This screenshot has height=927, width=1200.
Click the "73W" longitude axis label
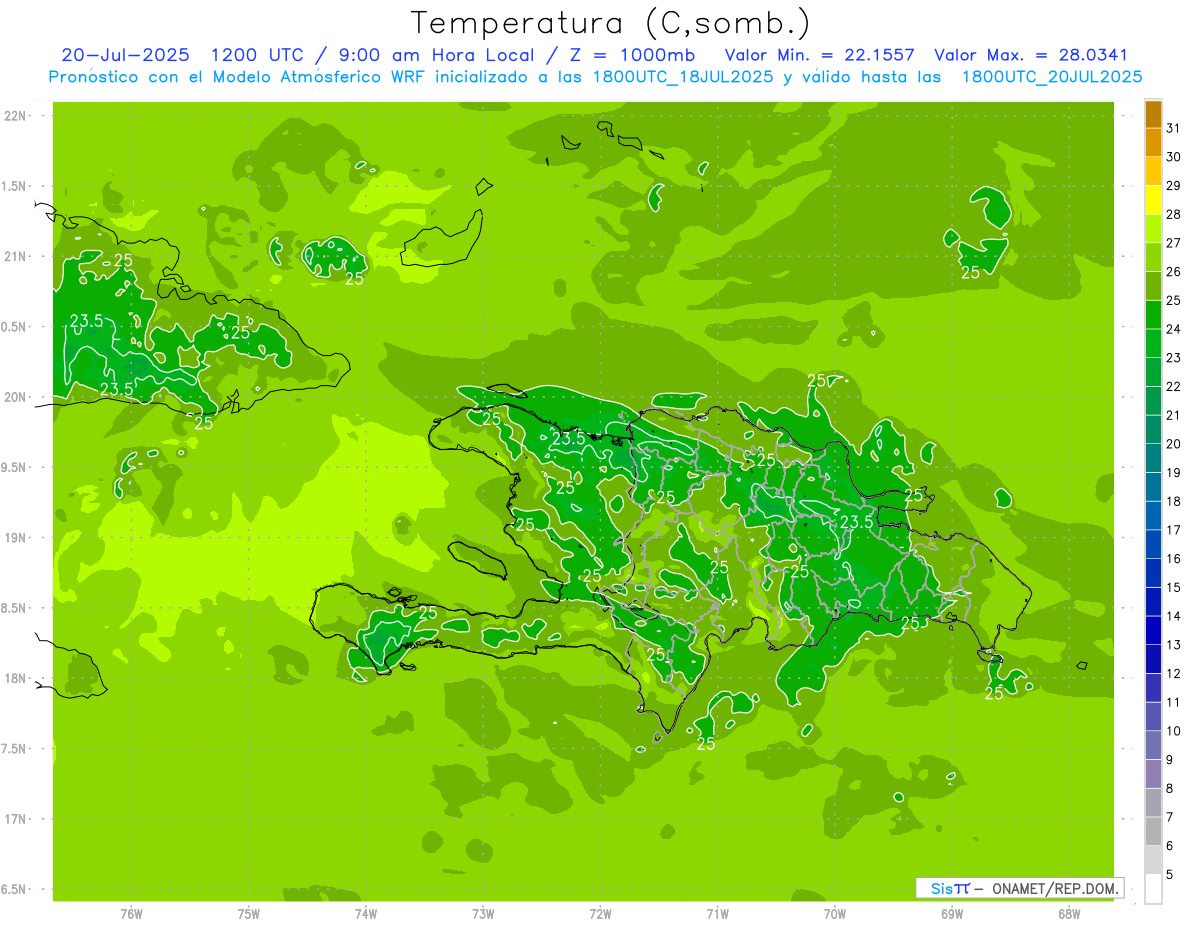point(483,914)
